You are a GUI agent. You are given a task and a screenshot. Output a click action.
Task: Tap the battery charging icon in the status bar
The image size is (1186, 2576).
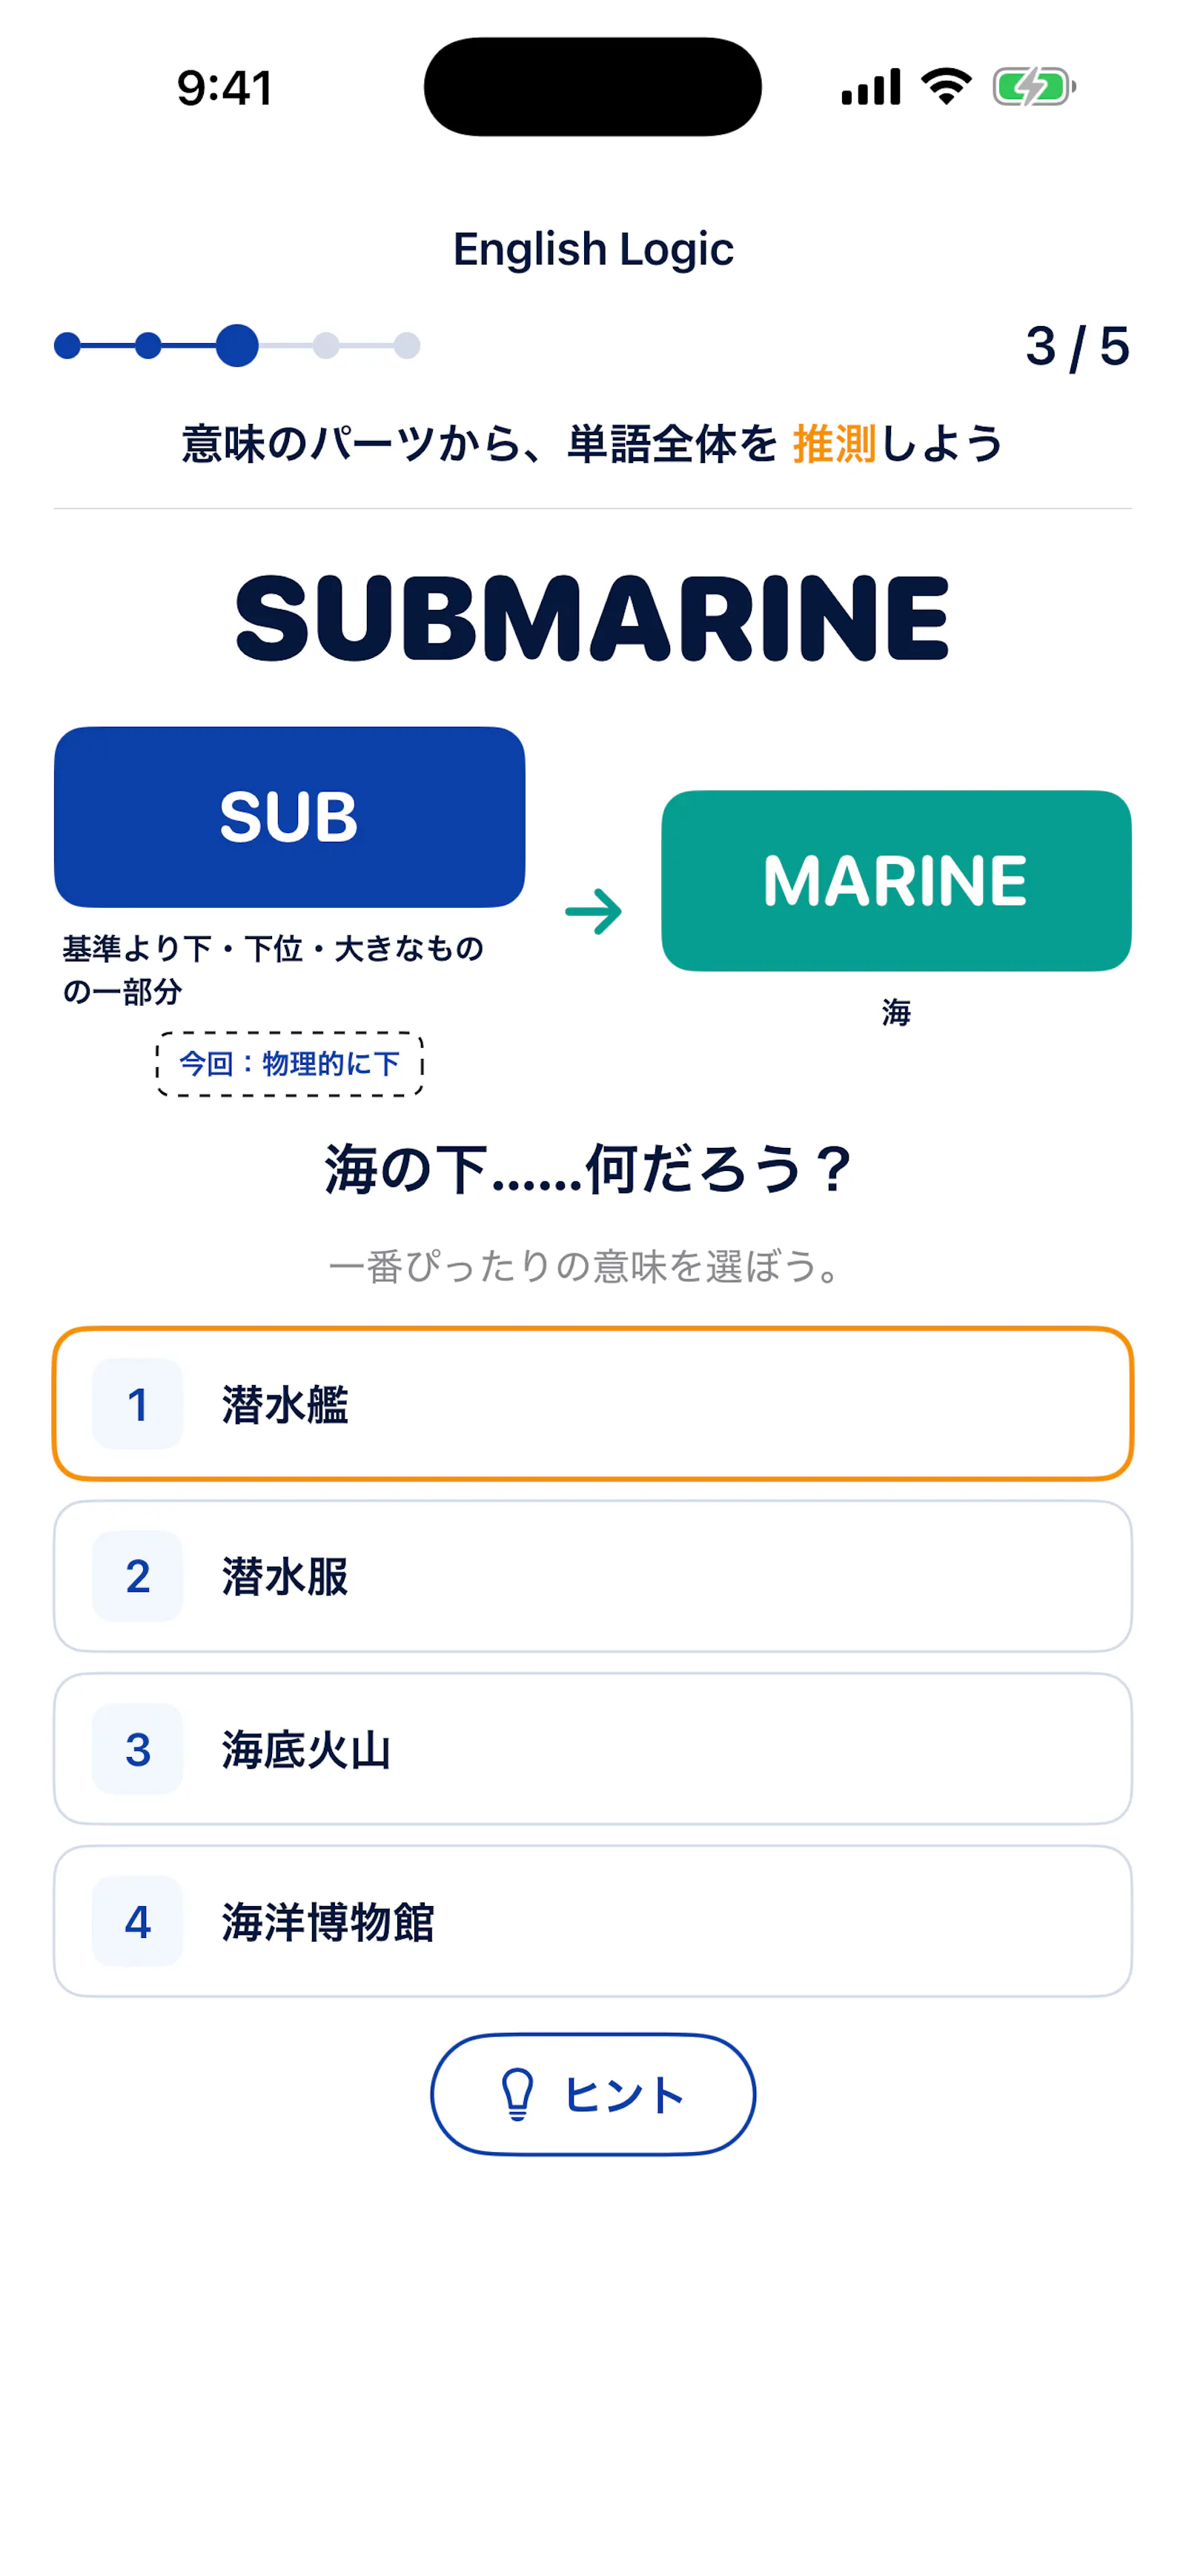pos(1034,87)
